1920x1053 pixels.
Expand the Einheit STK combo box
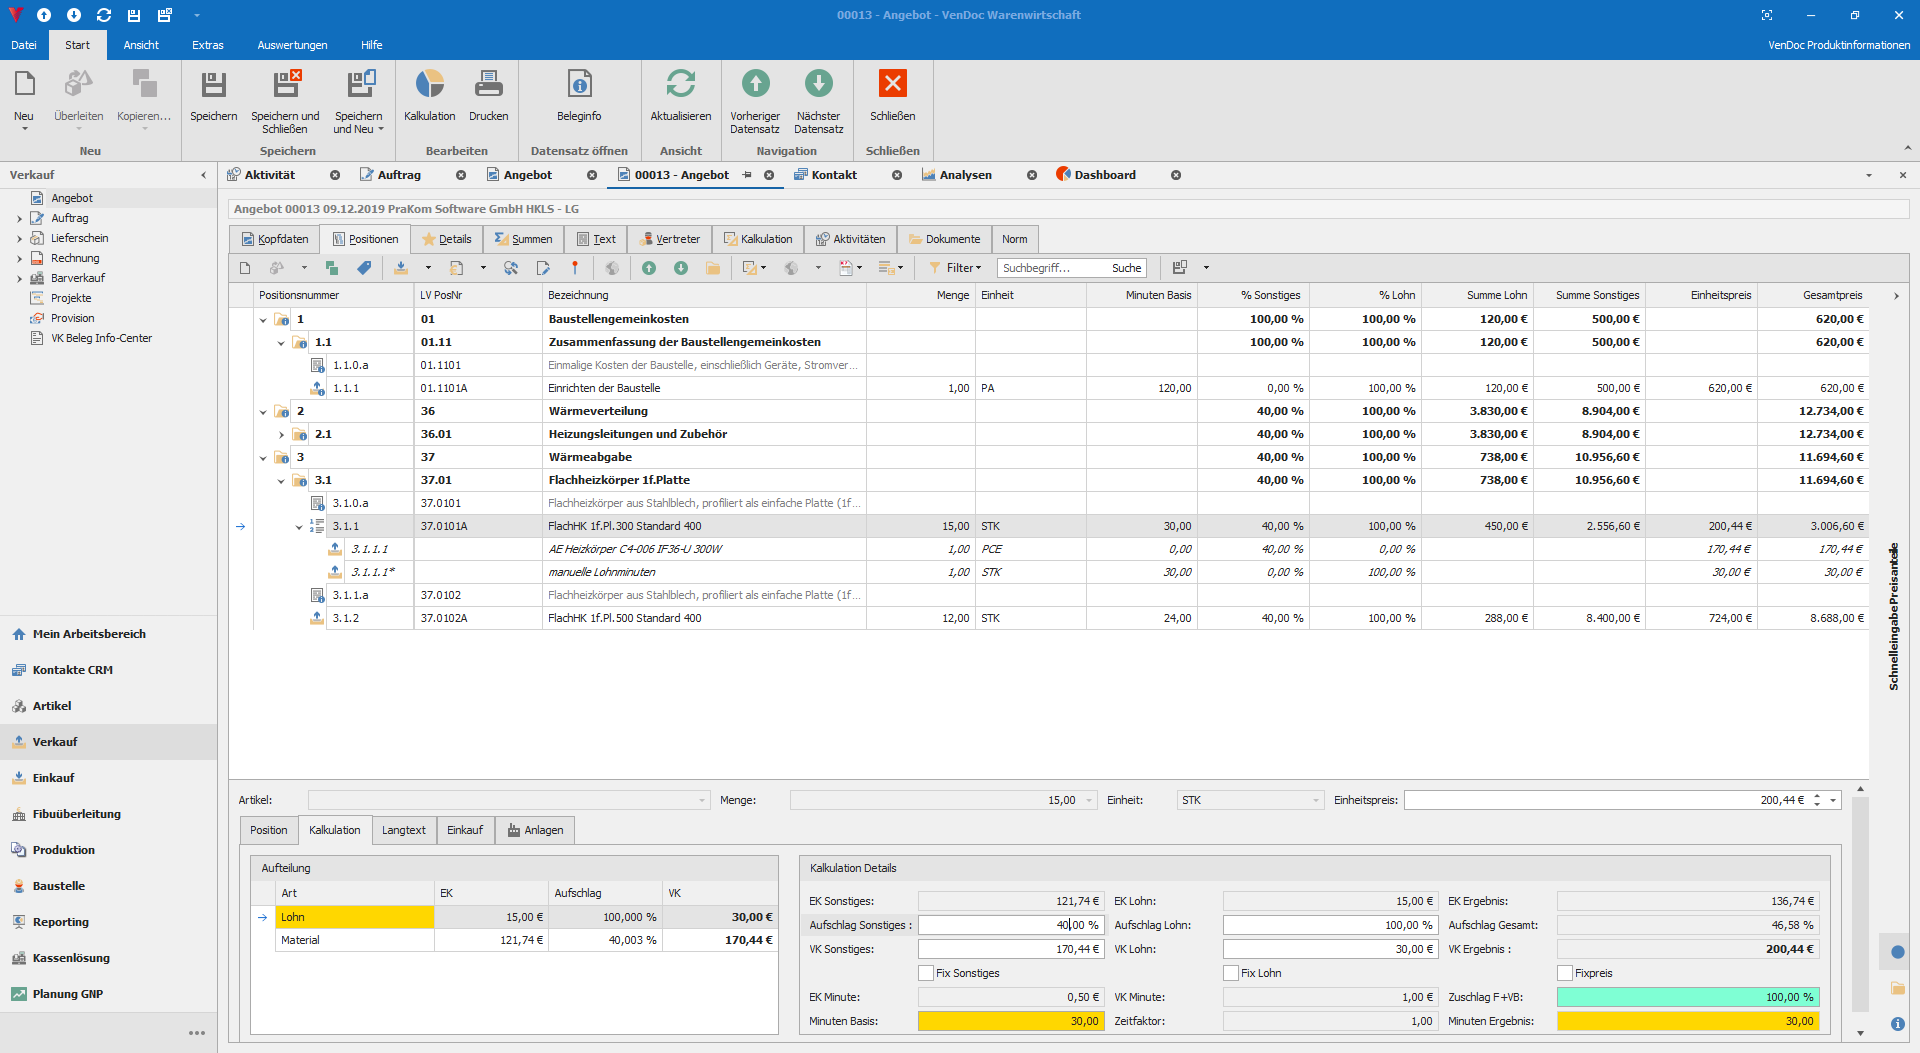coord(1315,800)
